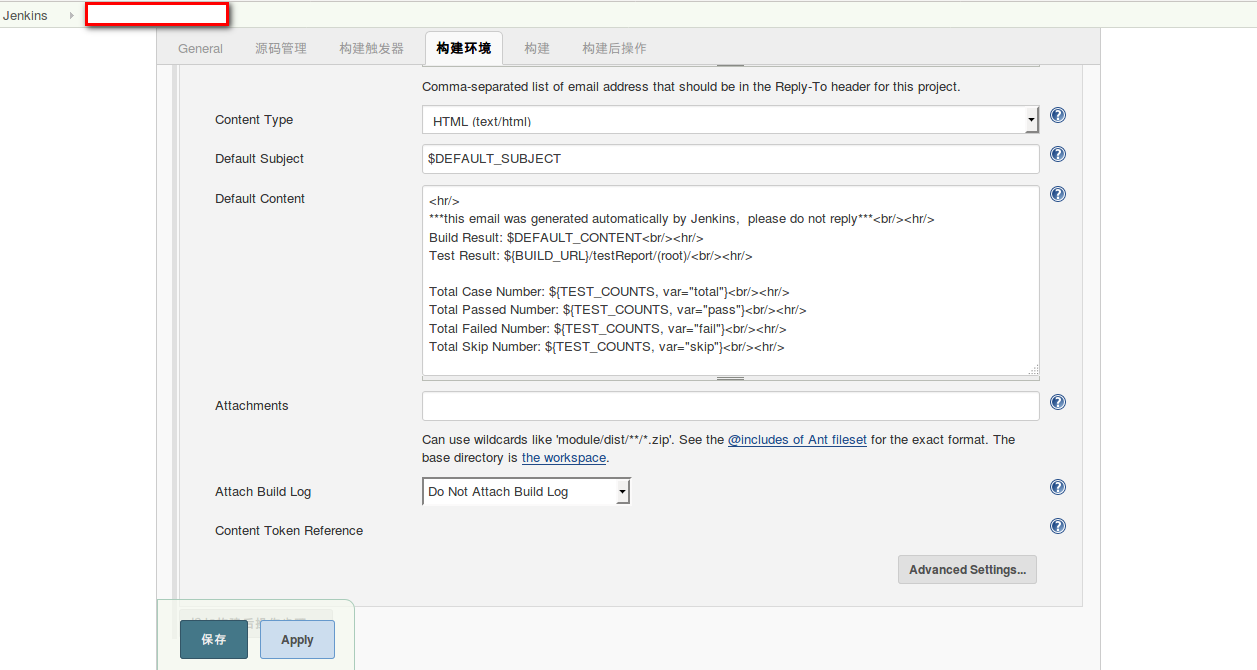Click the 'Default Content' label
Screen dimensions: 1257x670
(260, 199)
